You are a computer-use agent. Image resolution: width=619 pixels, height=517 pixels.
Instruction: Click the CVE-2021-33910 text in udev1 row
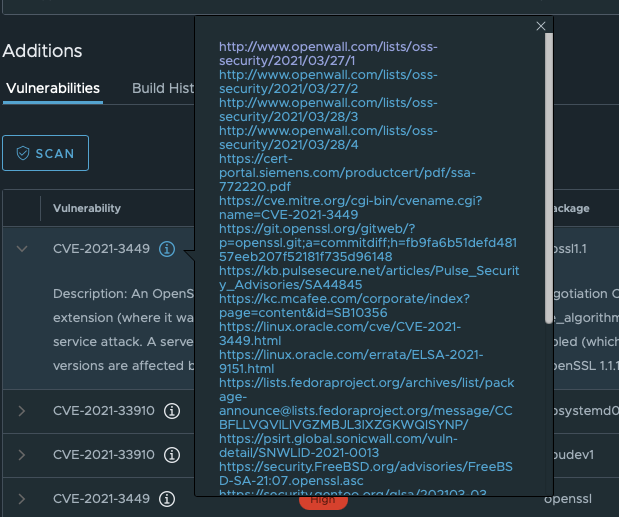pyautogui.click(x=104, y=455)
